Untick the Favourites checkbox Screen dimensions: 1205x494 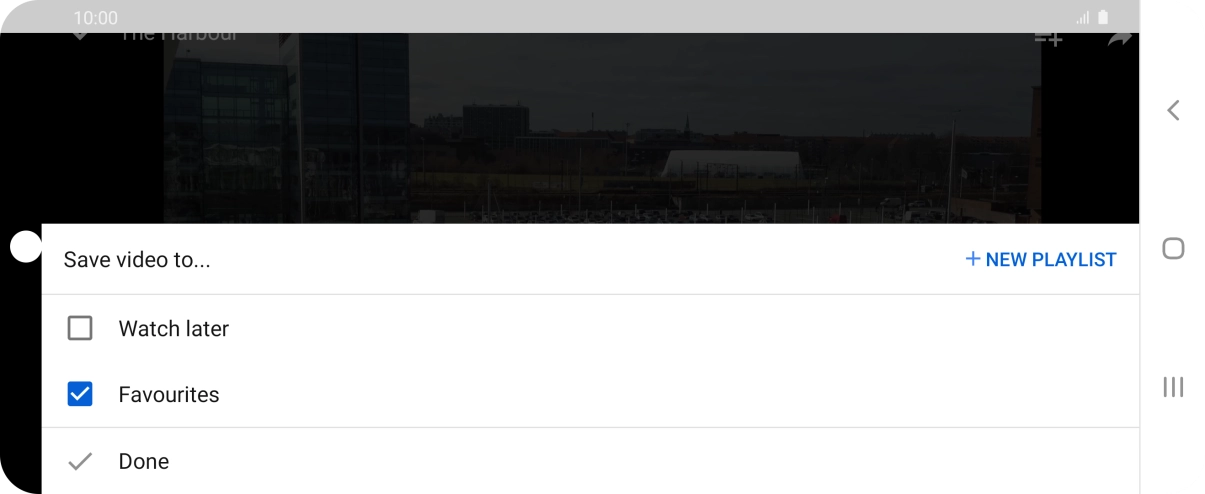point(80,394)
